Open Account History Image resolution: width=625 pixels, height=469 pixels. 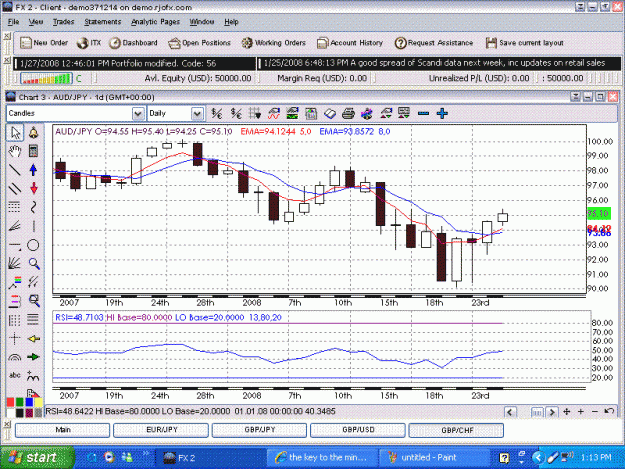coord(350,43)
